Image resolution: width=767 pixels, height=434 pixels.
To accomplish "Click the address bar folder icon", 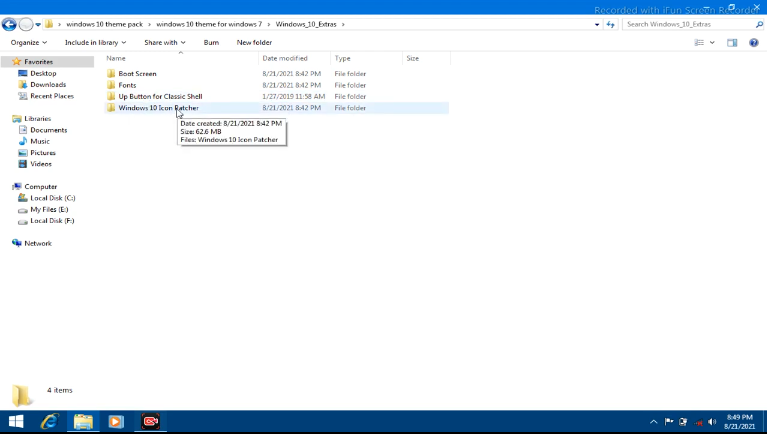I will point(48,24).
